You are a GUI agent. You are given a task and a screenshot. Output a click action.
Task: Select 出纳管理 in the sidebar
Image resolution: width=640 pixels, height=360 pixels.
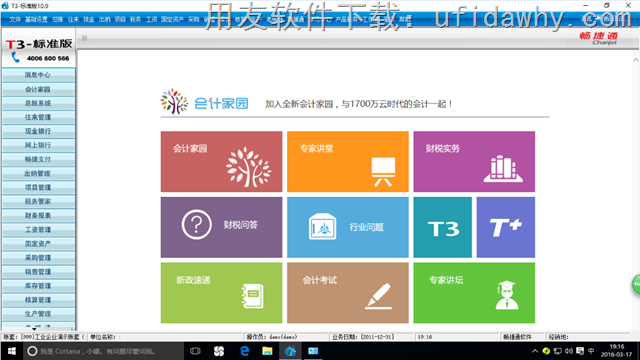(x=38, y=173)
